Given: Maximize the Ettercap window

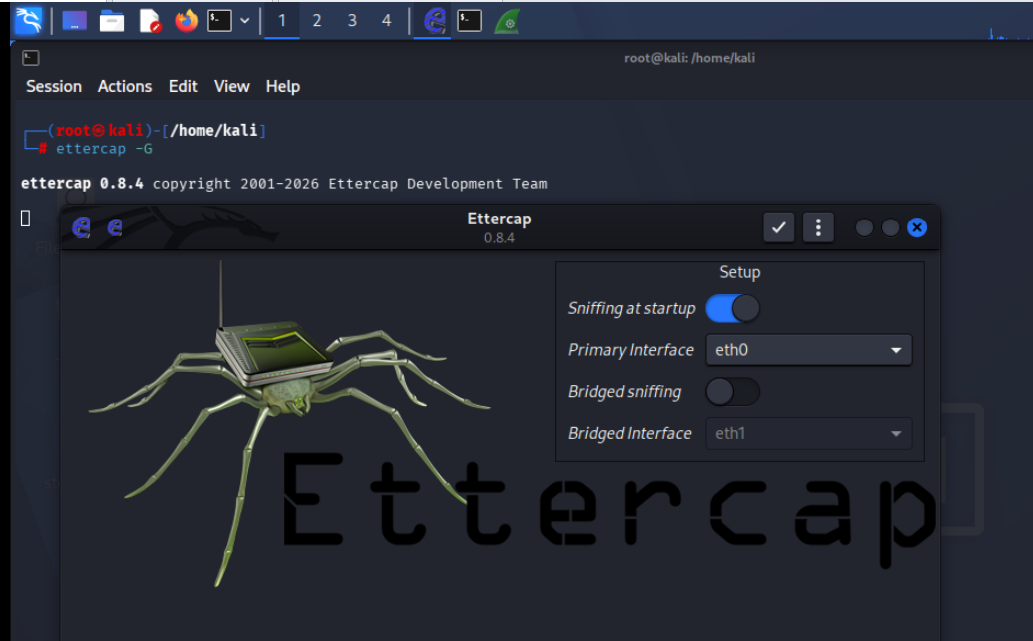Looking at the screenshot, I should coord(891,227).
